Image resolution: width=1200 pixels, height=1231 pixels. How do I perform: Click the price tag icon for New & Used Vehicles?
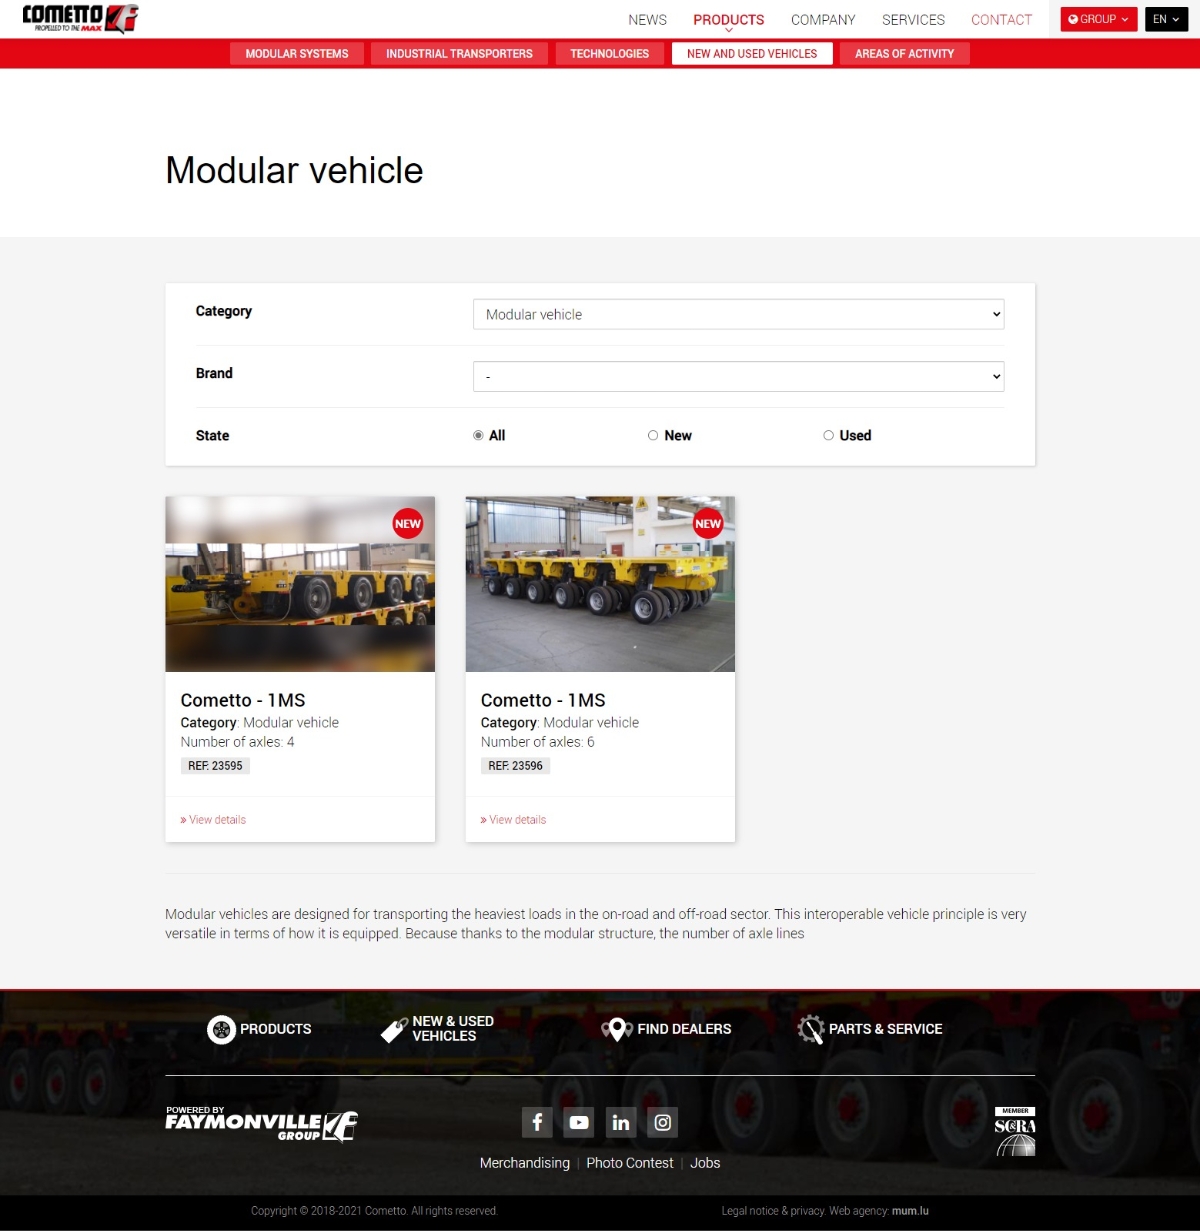[x=394, y=1030]
